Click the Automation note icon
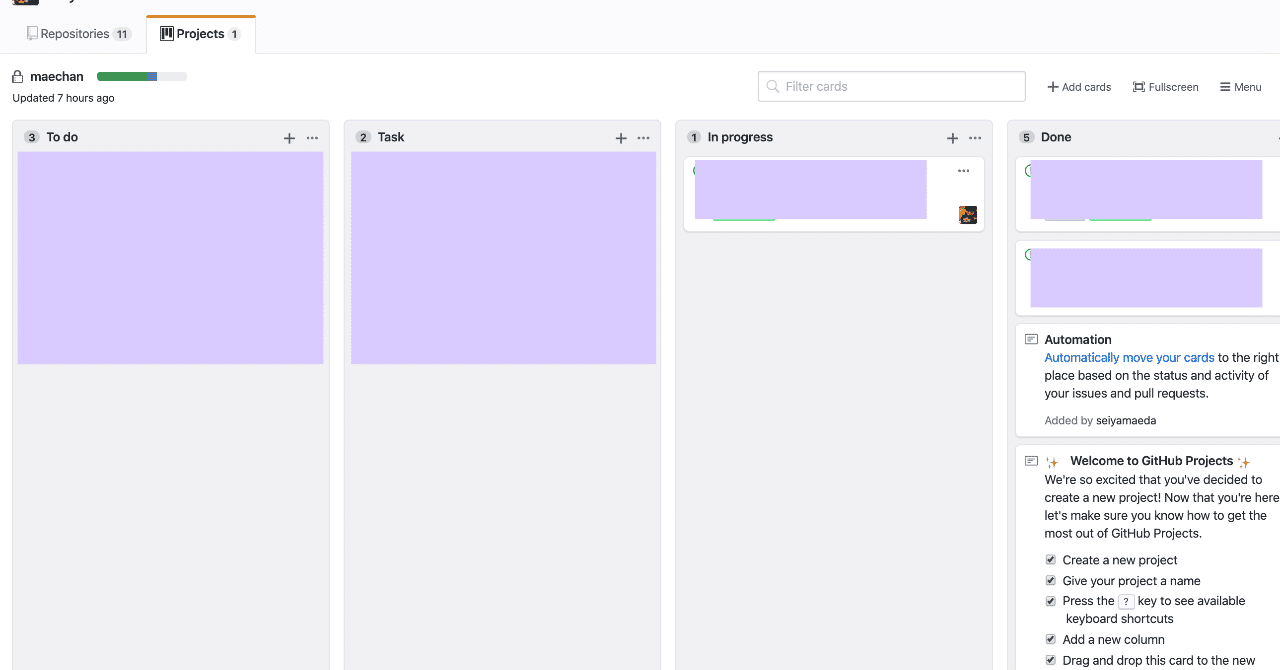This screenshot has width=1280, height=670. click(1031, 340)
